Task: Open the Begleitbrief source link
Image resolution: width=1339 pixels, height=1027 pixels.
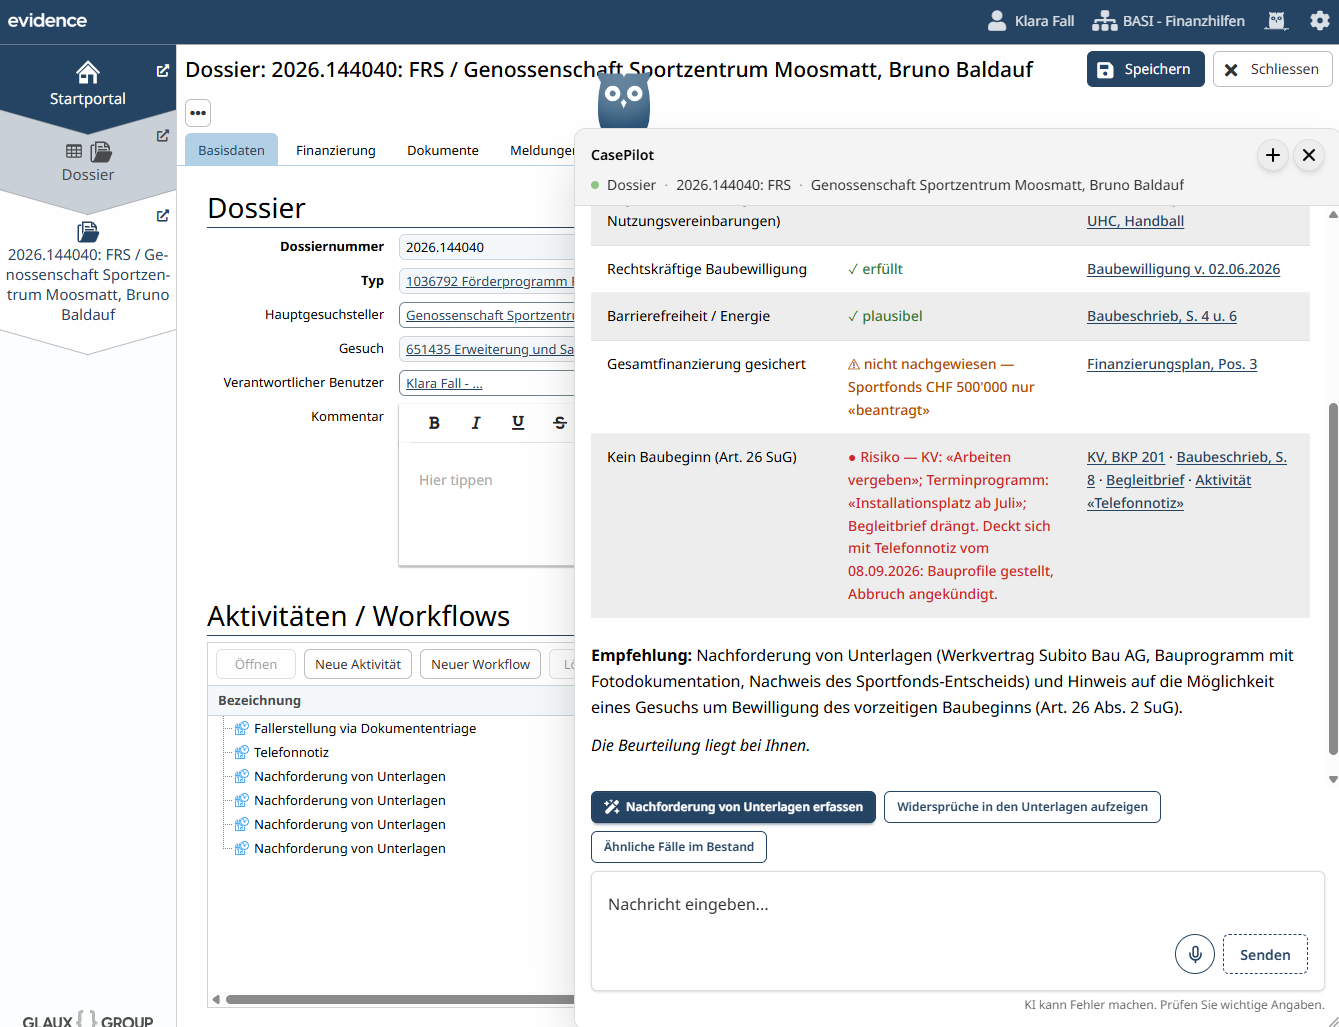Action: click(1145, 480)
